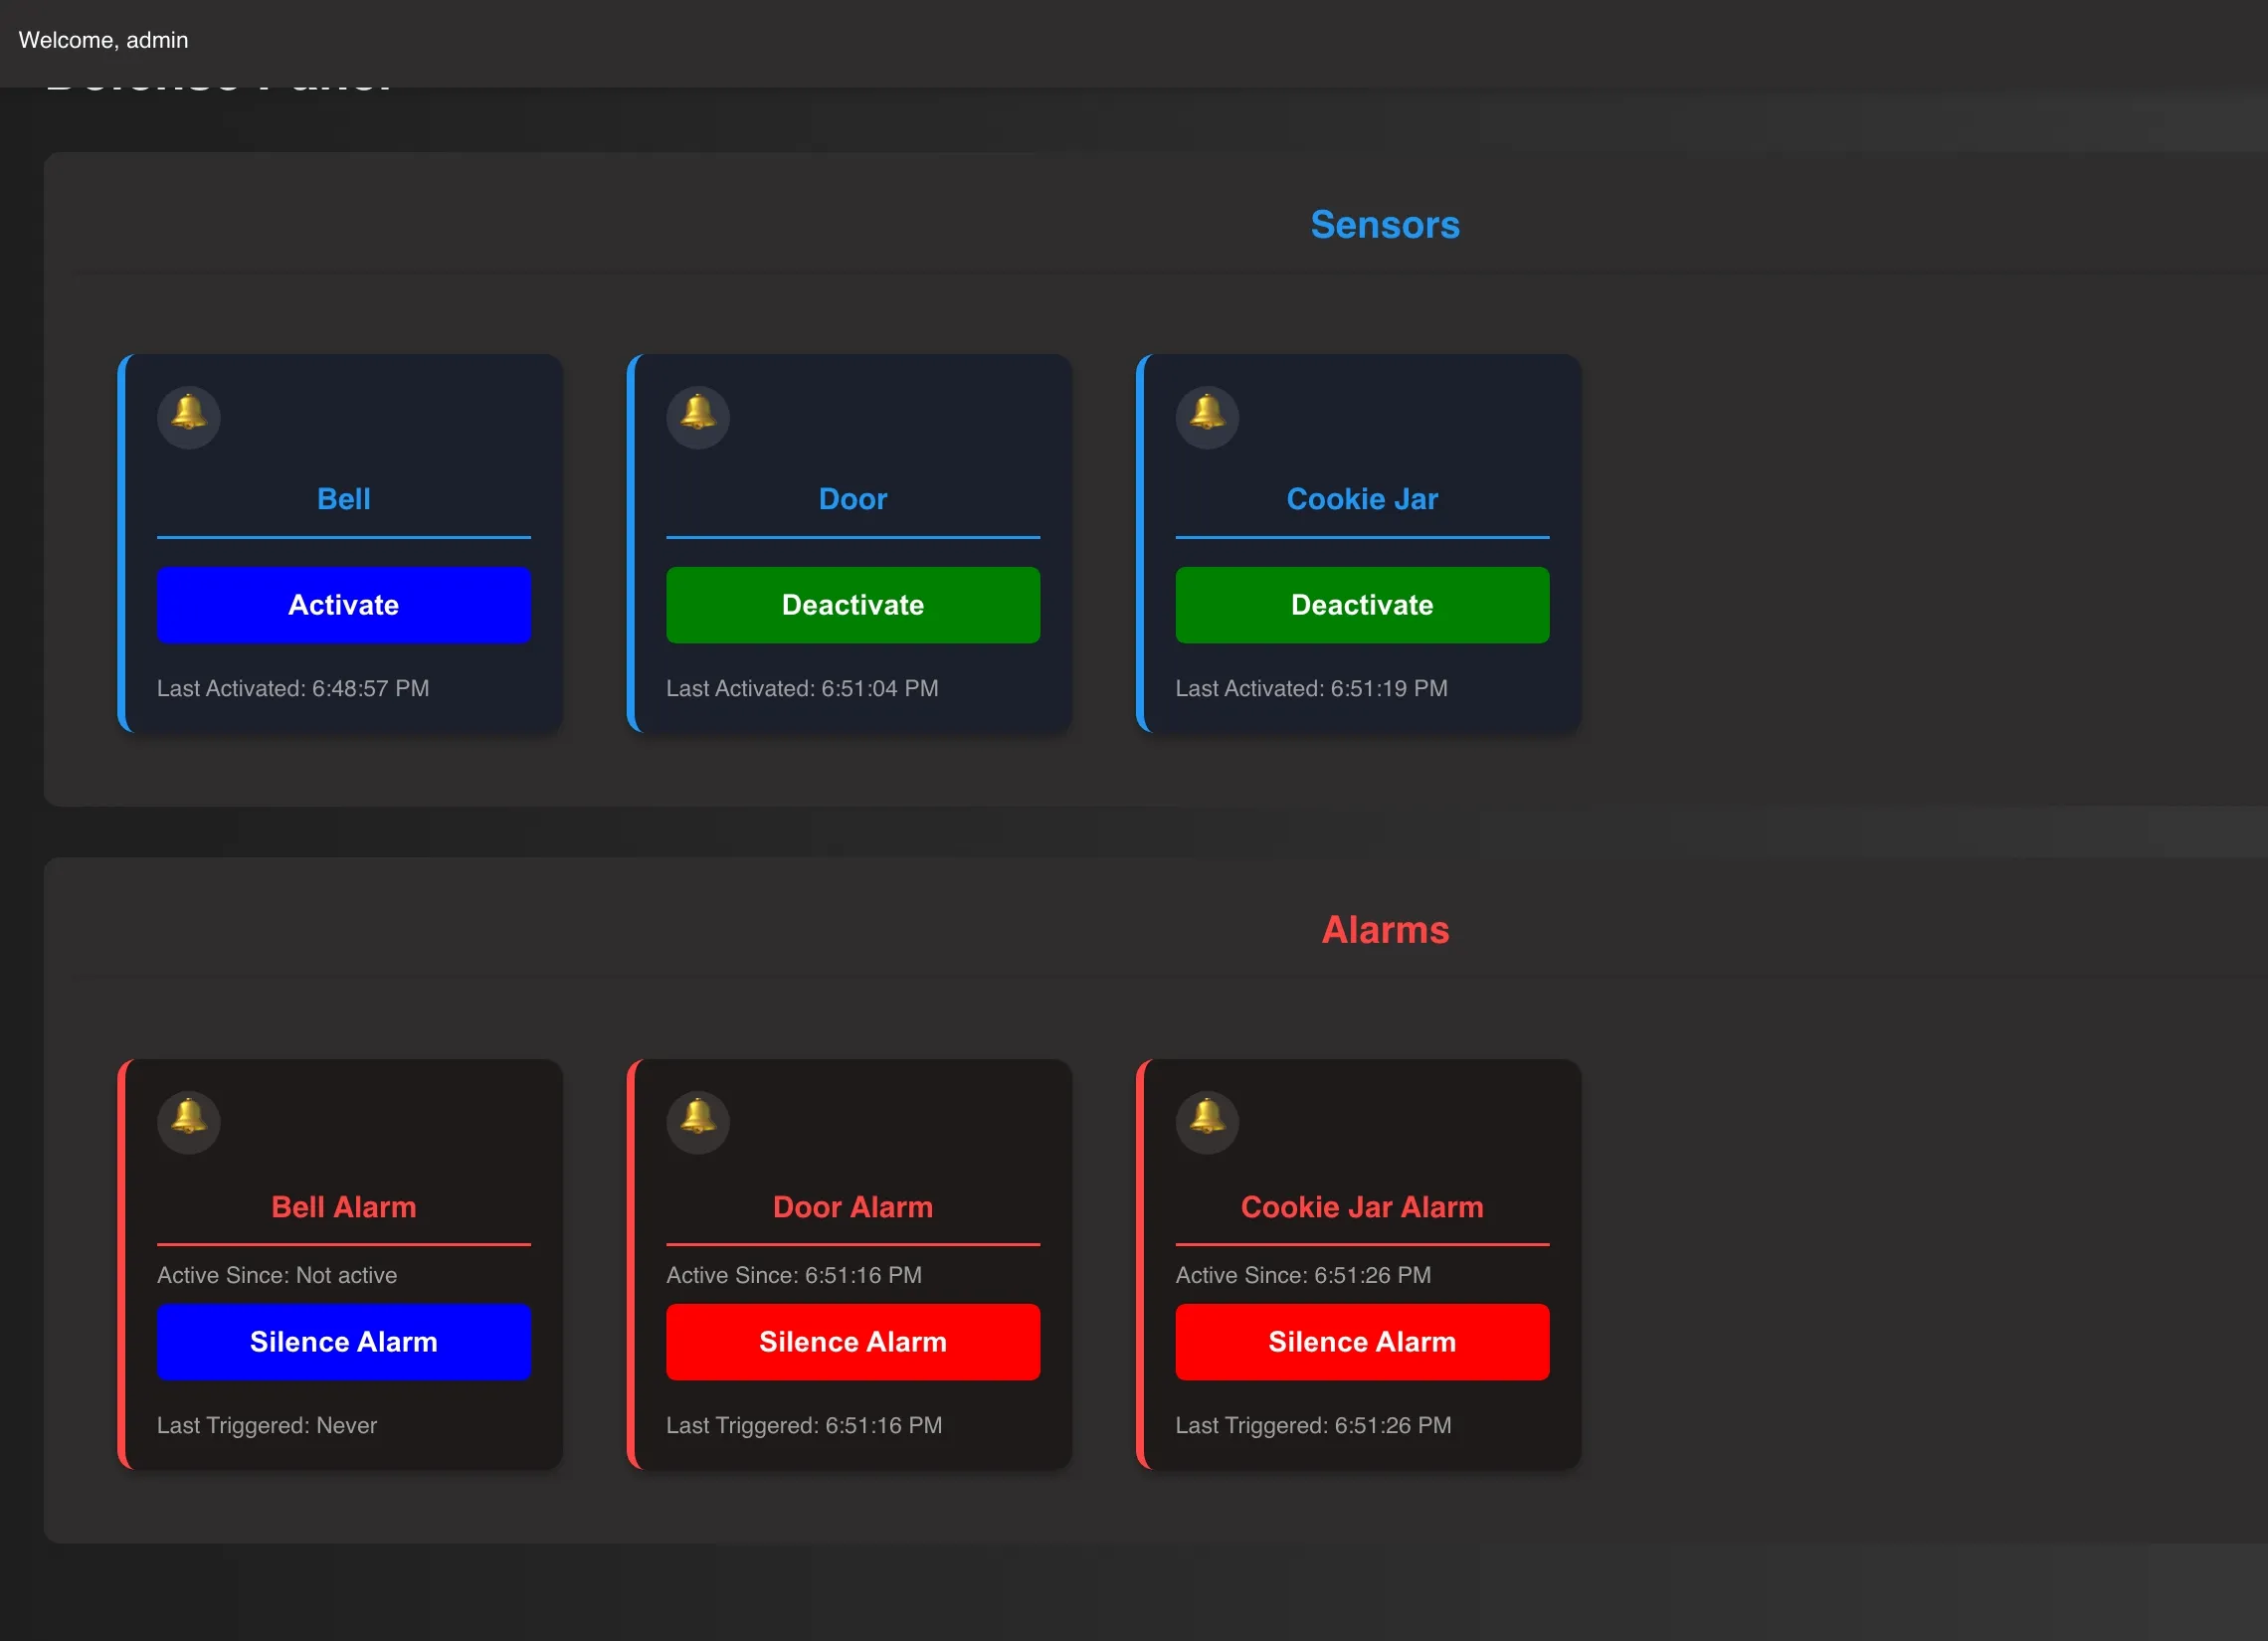Click Bell Alarm Last Triggered text

coord(266,1425)
